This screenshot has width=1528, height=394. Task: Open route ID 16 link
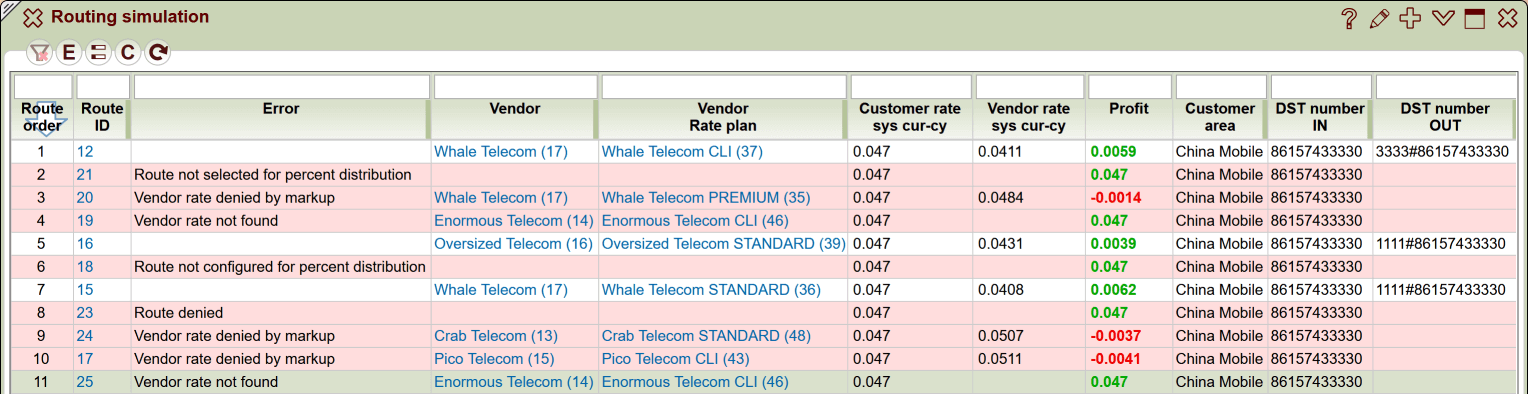[85, 243]
